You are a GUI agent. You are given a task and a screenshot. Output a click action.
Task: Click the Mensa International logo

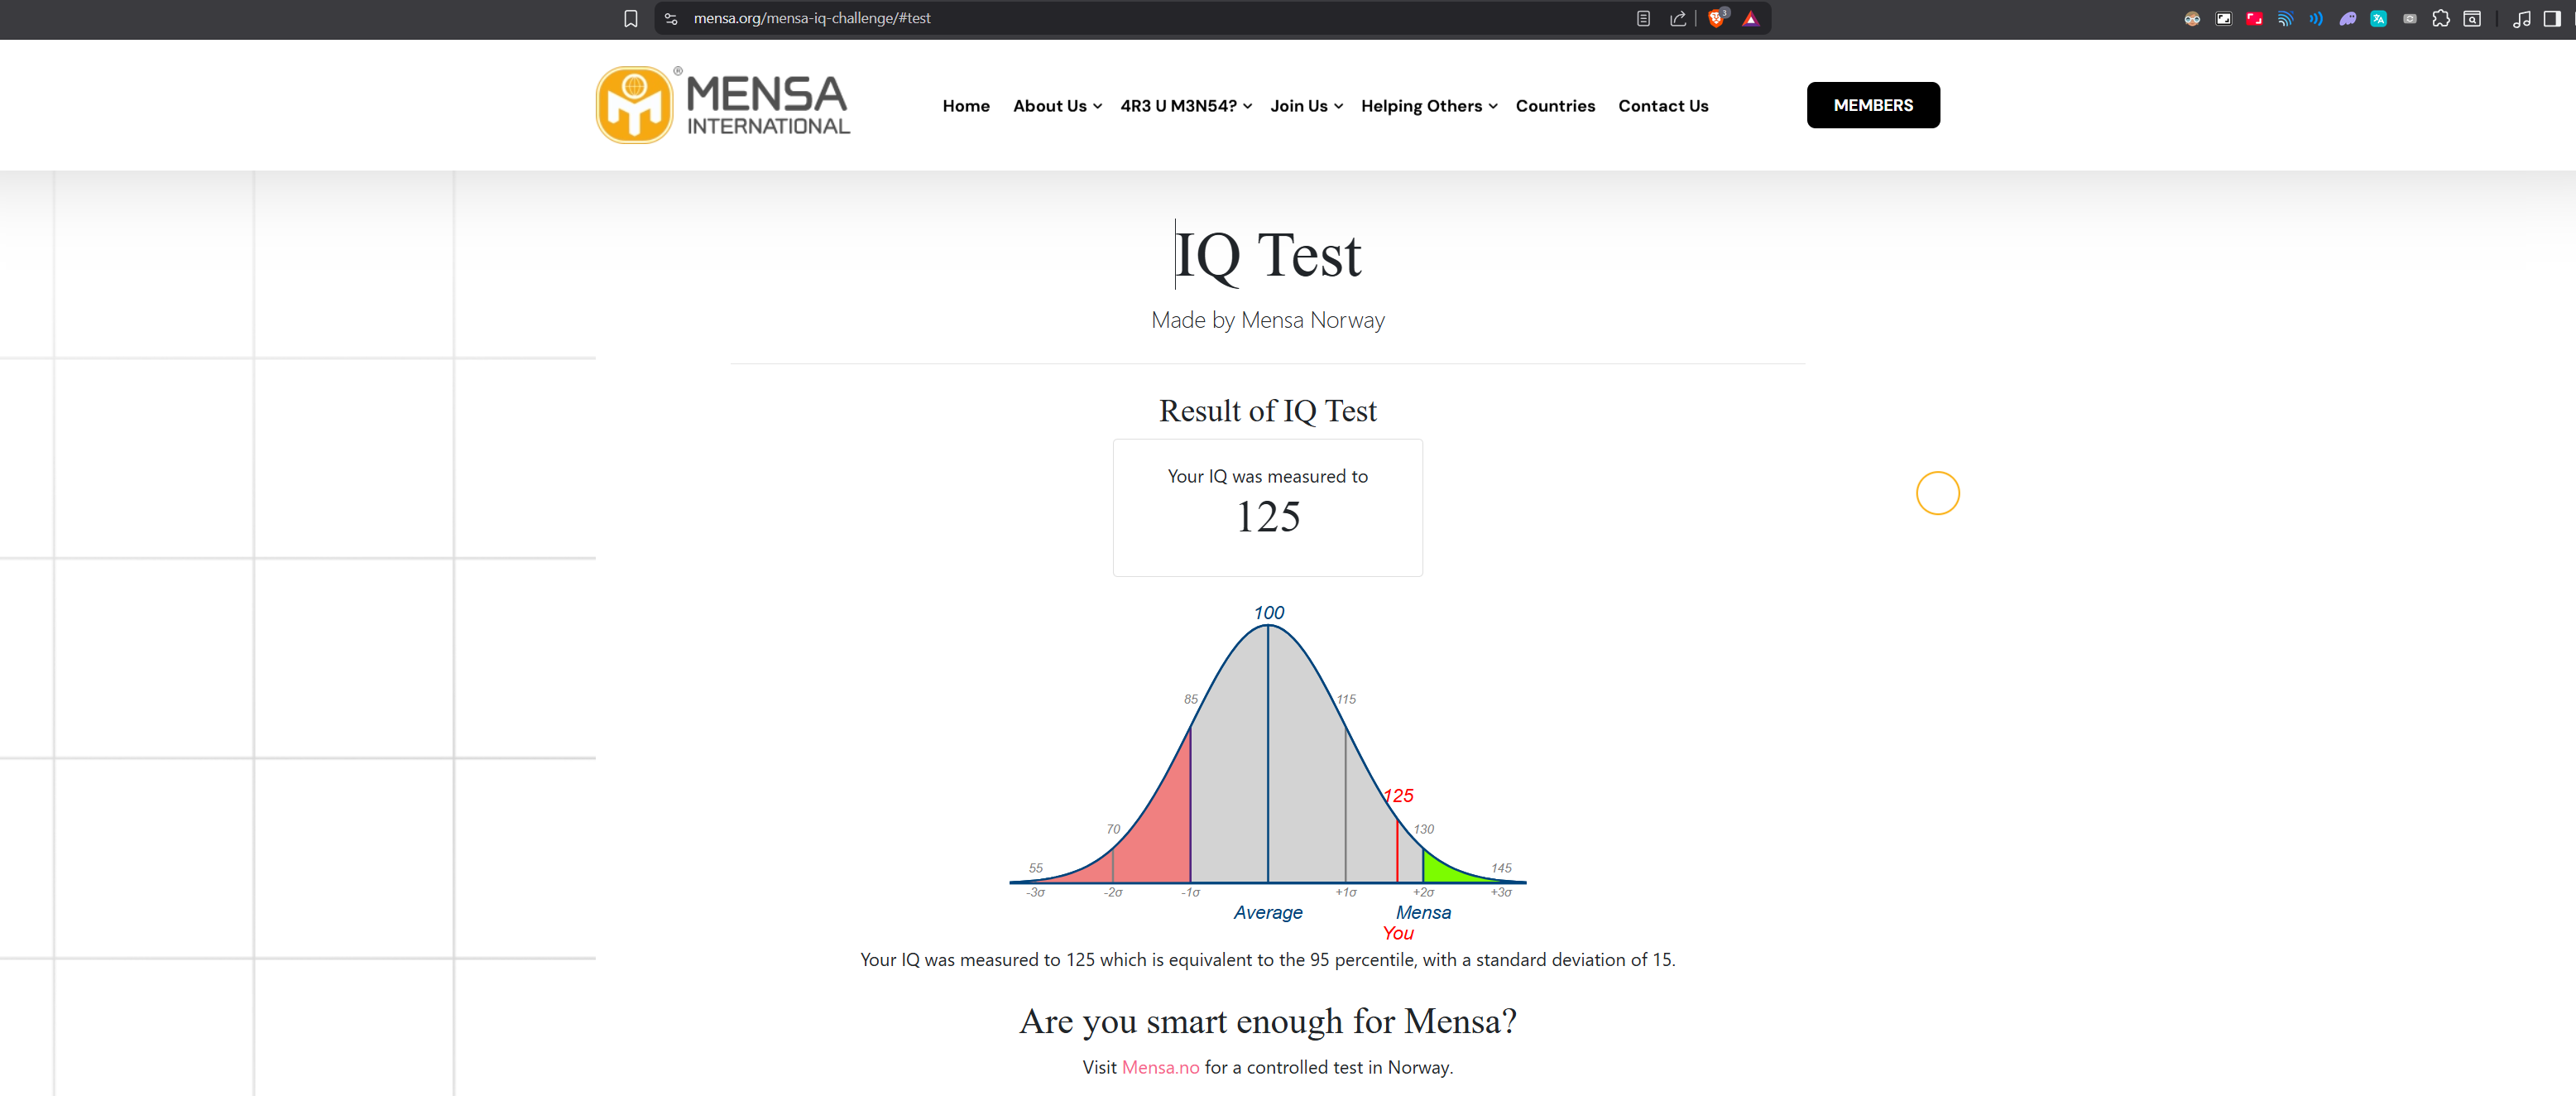click(722, 105)
